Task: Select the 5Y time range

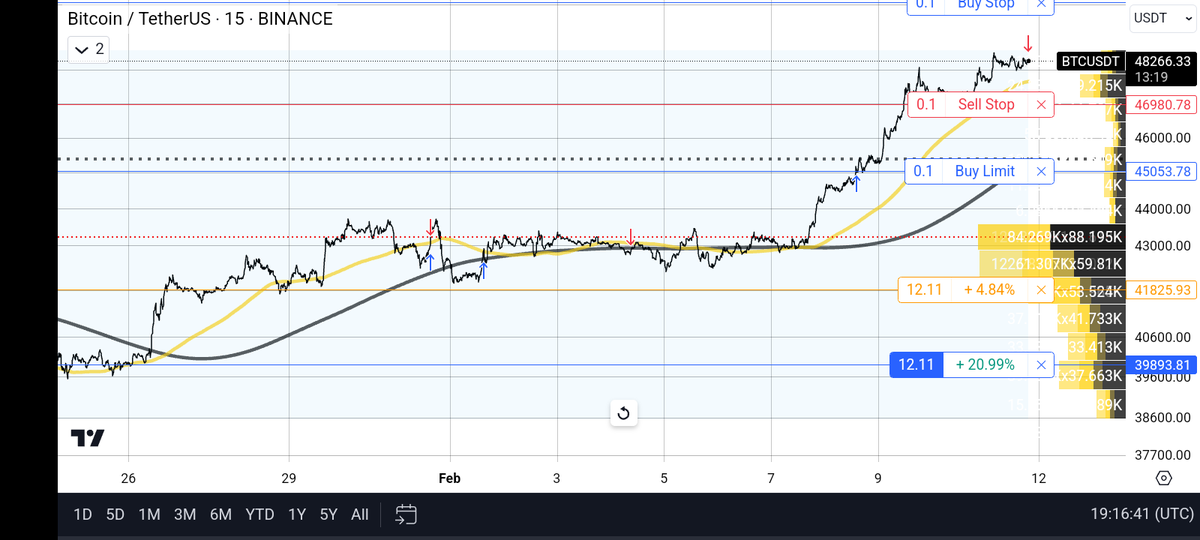Action: tap(329, 515)
